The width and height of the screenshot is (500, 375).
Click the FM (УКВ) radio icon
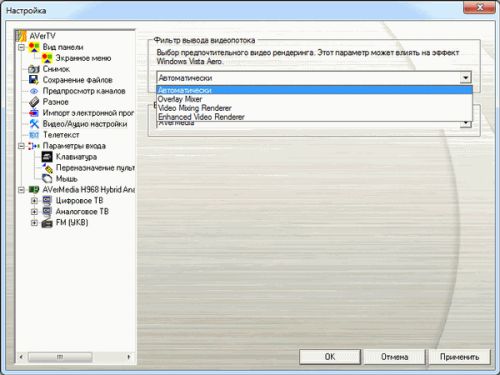point(47,223)
